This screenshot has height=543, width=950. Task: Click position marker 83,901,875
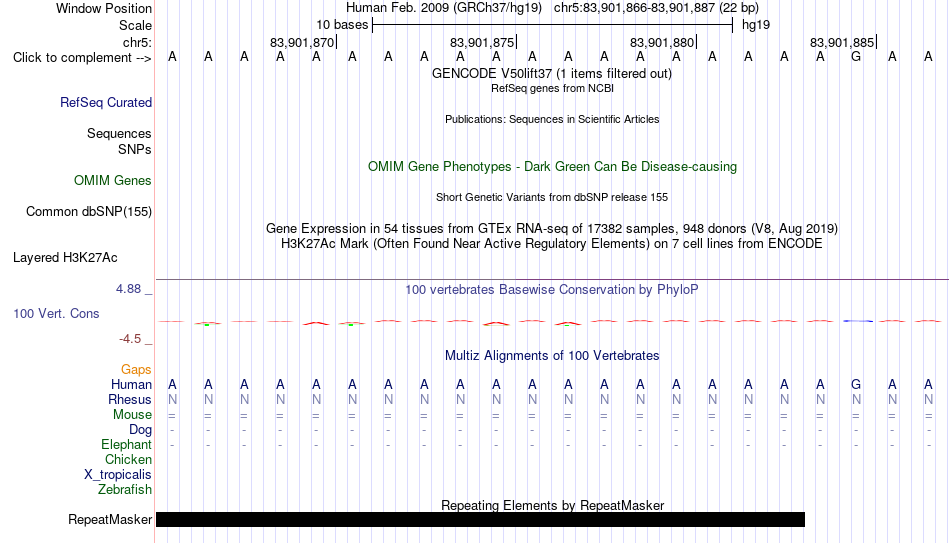(483, 42)
